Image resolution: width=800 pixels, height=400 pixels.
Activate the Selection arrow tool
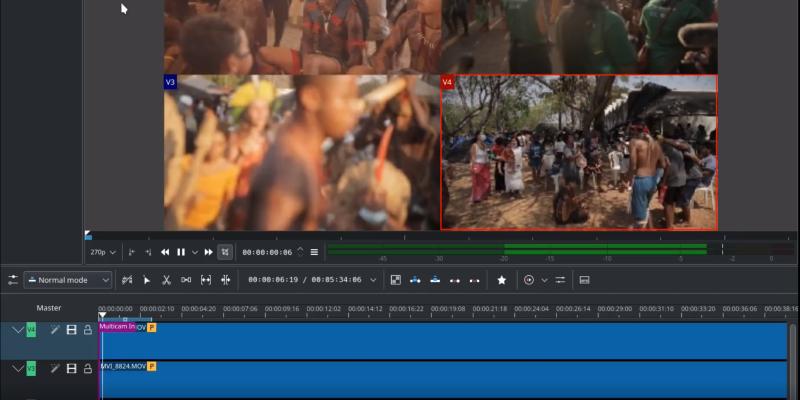[x=146, y=280]
